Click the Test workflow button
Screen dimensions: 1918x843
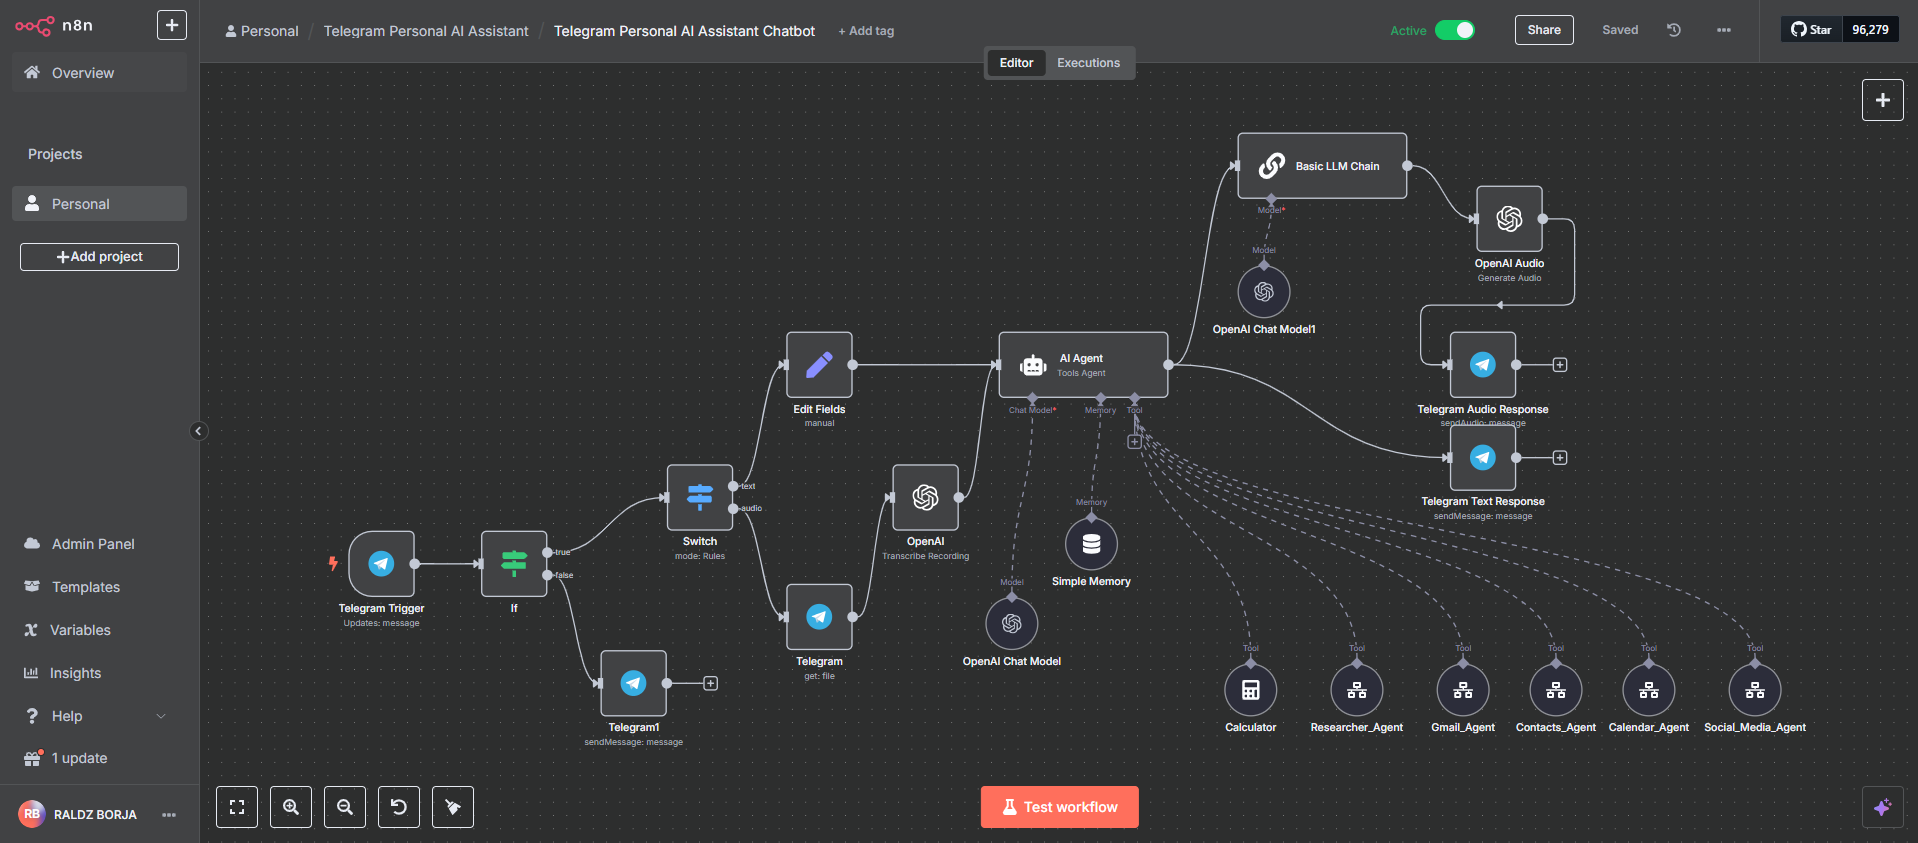[x=1059, y=807]
